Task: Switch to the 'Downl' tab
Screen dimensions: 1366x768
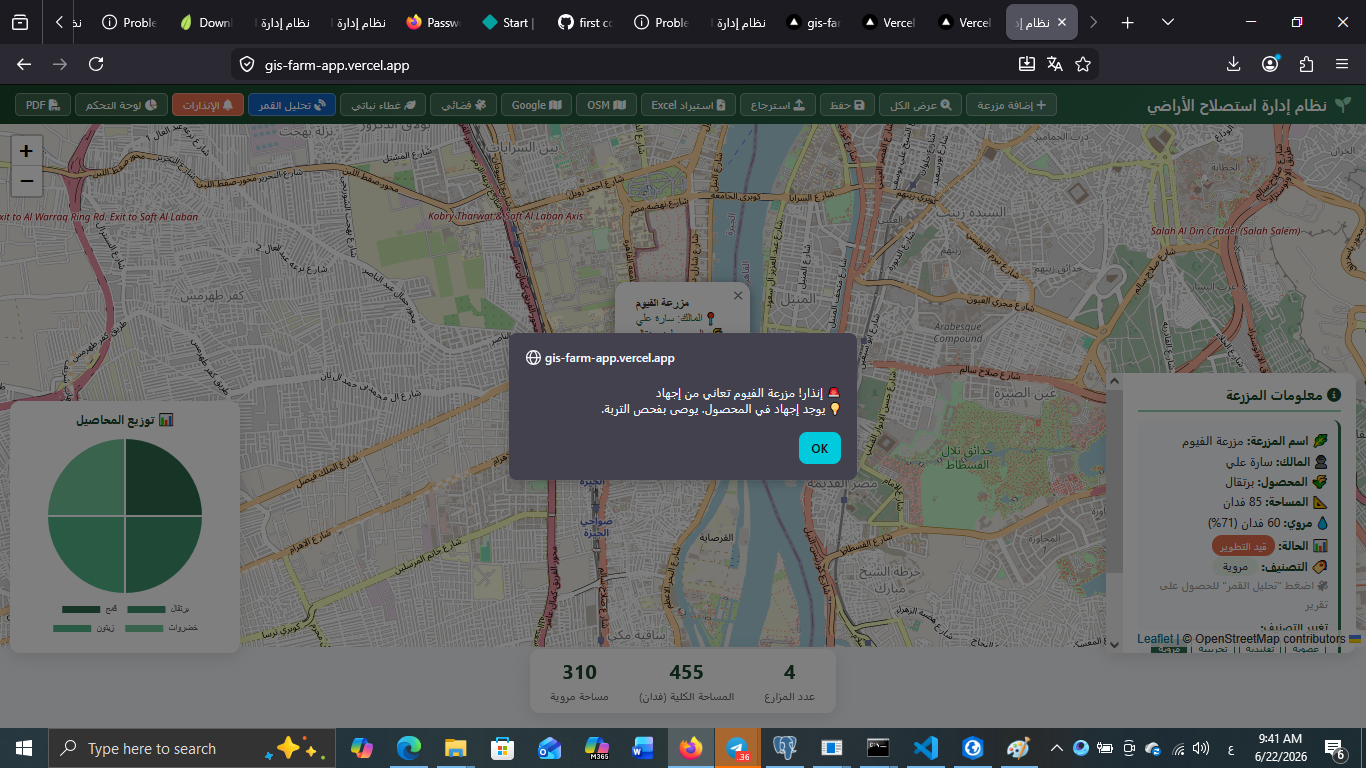Action: click(206, 22)
